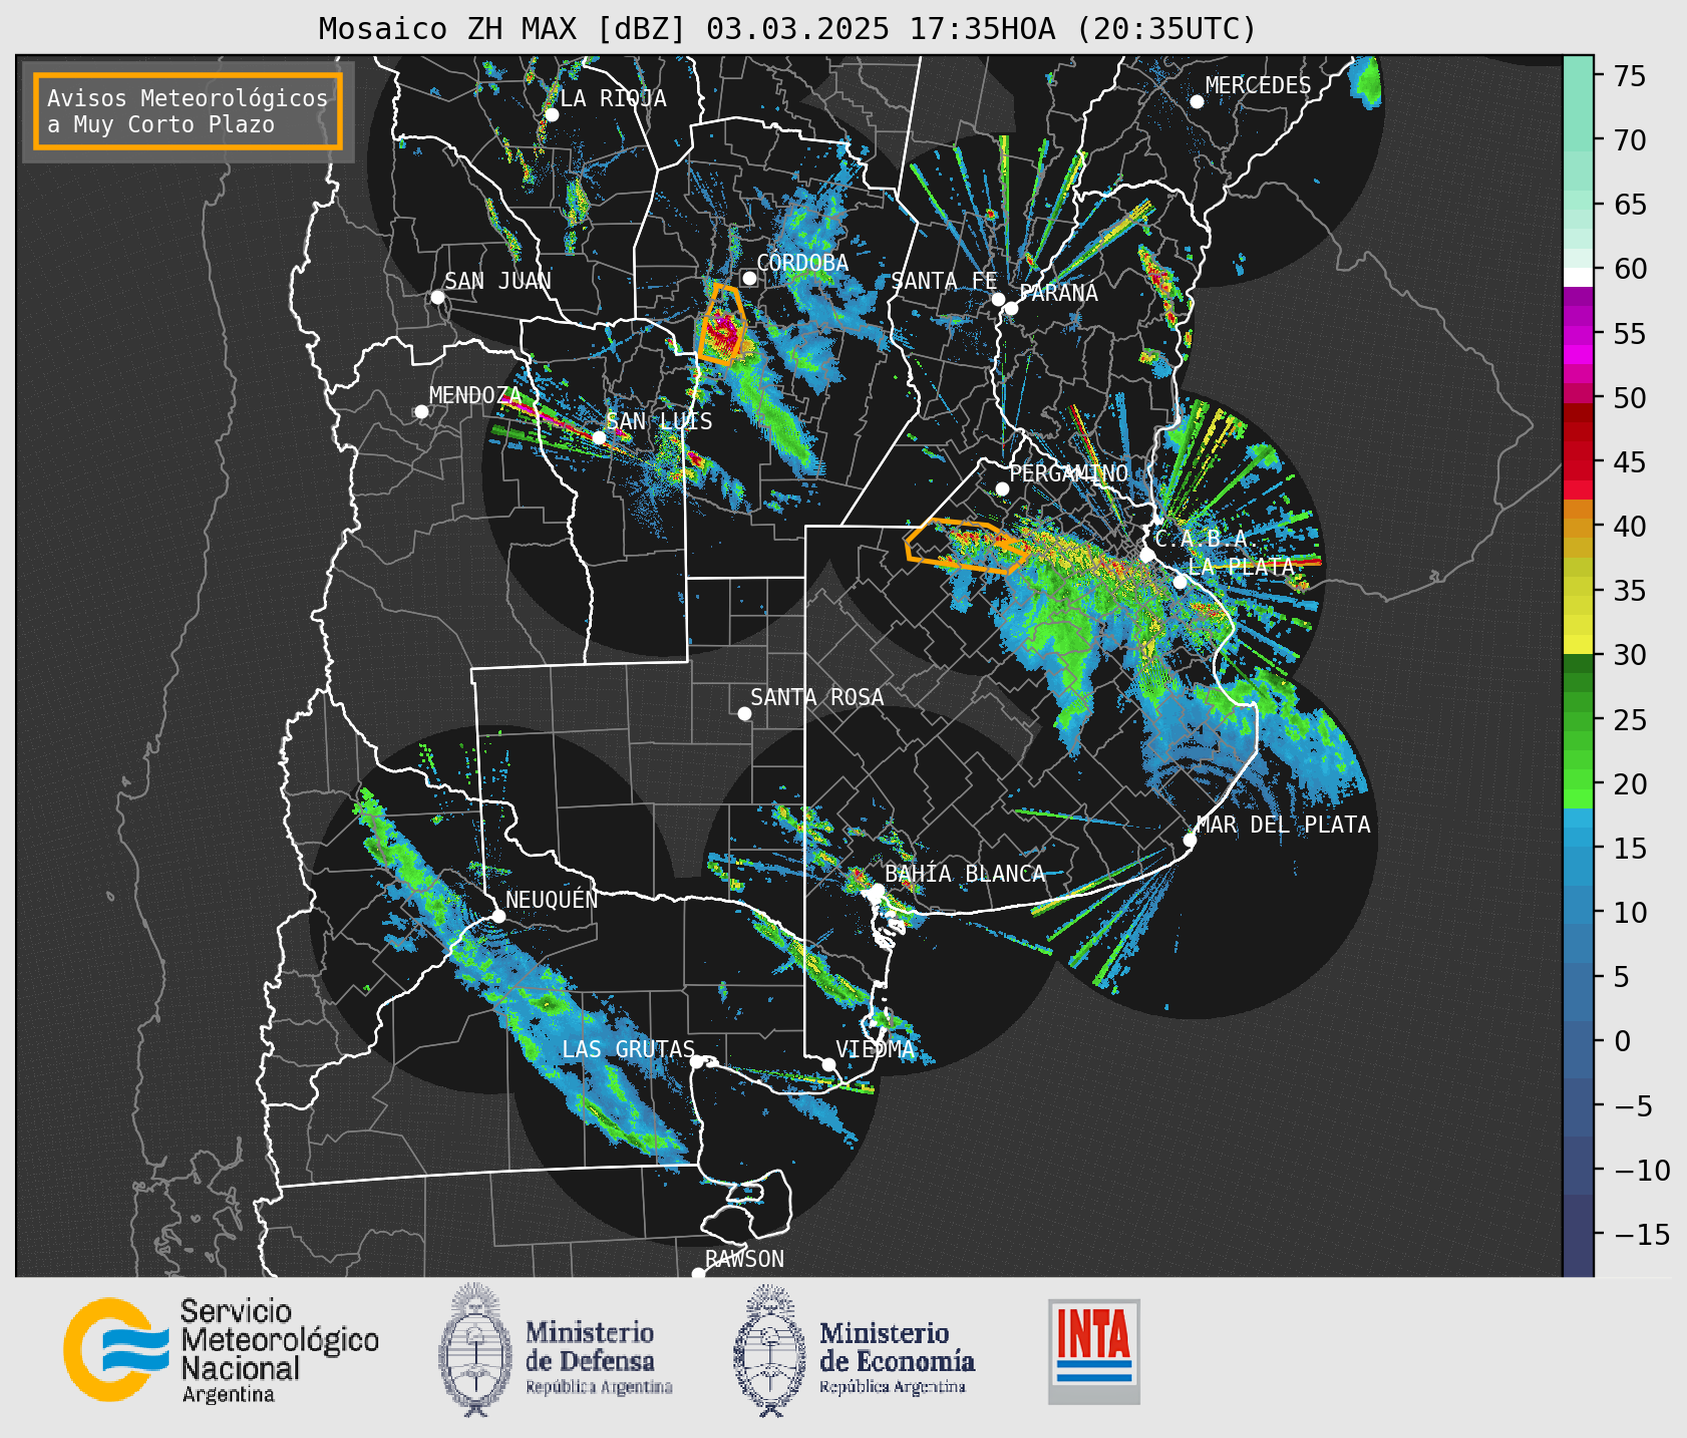Click the LAS GRUTAS label
This screenshot has height=1438, width=1687.
(628, 1049)
